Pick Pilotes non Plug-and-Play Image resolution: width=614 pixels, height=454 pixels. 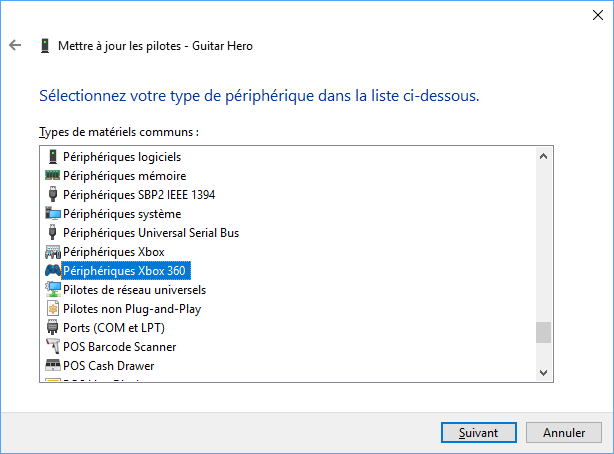132,309
